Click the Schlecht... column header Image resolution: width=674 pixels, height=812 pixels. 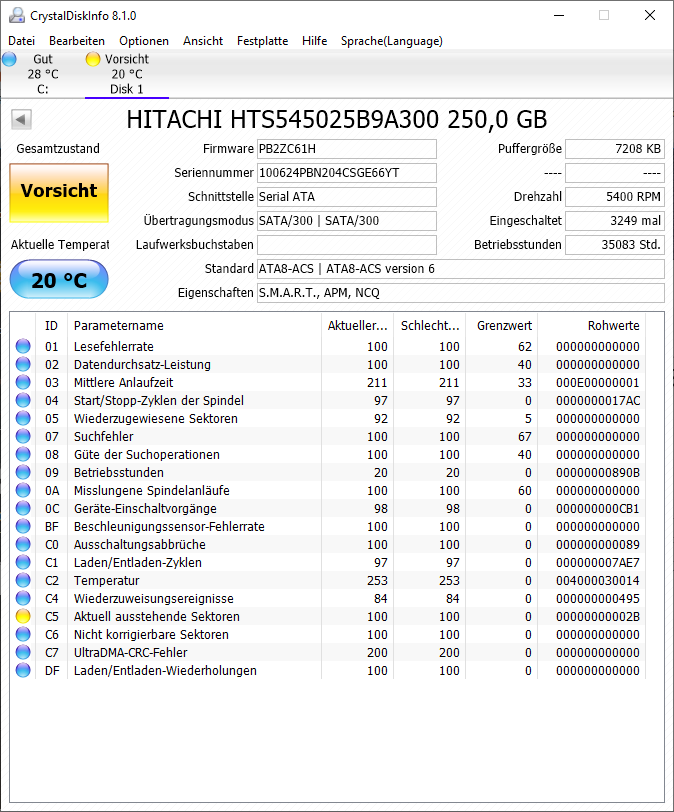tap(430, 326)
